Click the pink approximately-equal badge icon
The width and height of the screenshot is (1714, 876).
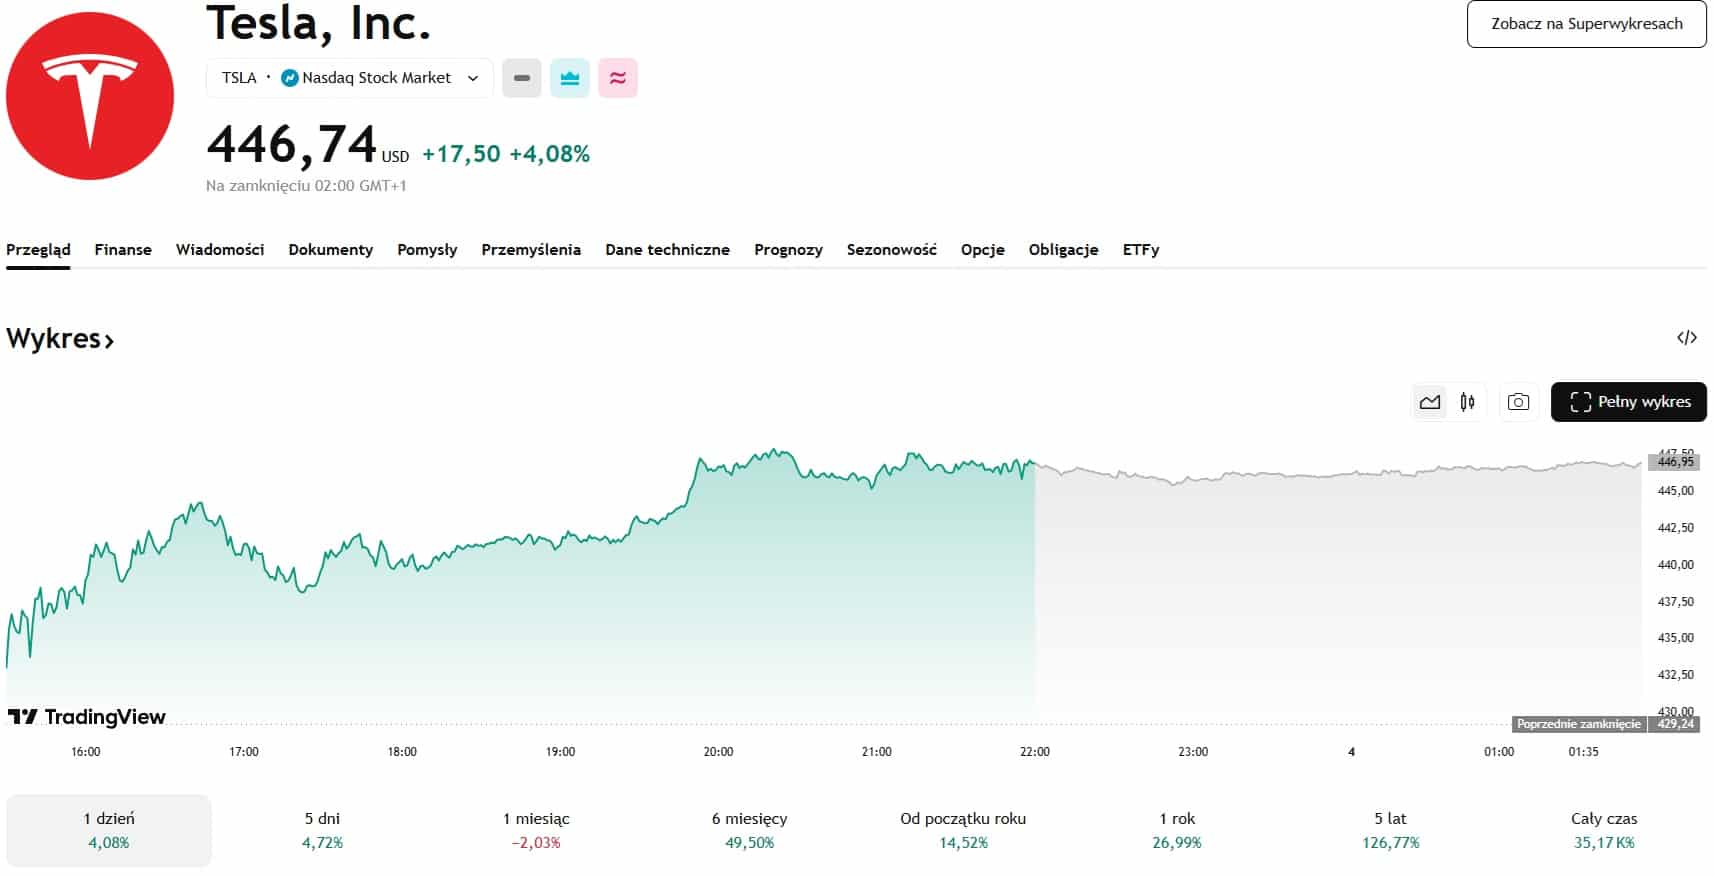(x=618, y=78)
